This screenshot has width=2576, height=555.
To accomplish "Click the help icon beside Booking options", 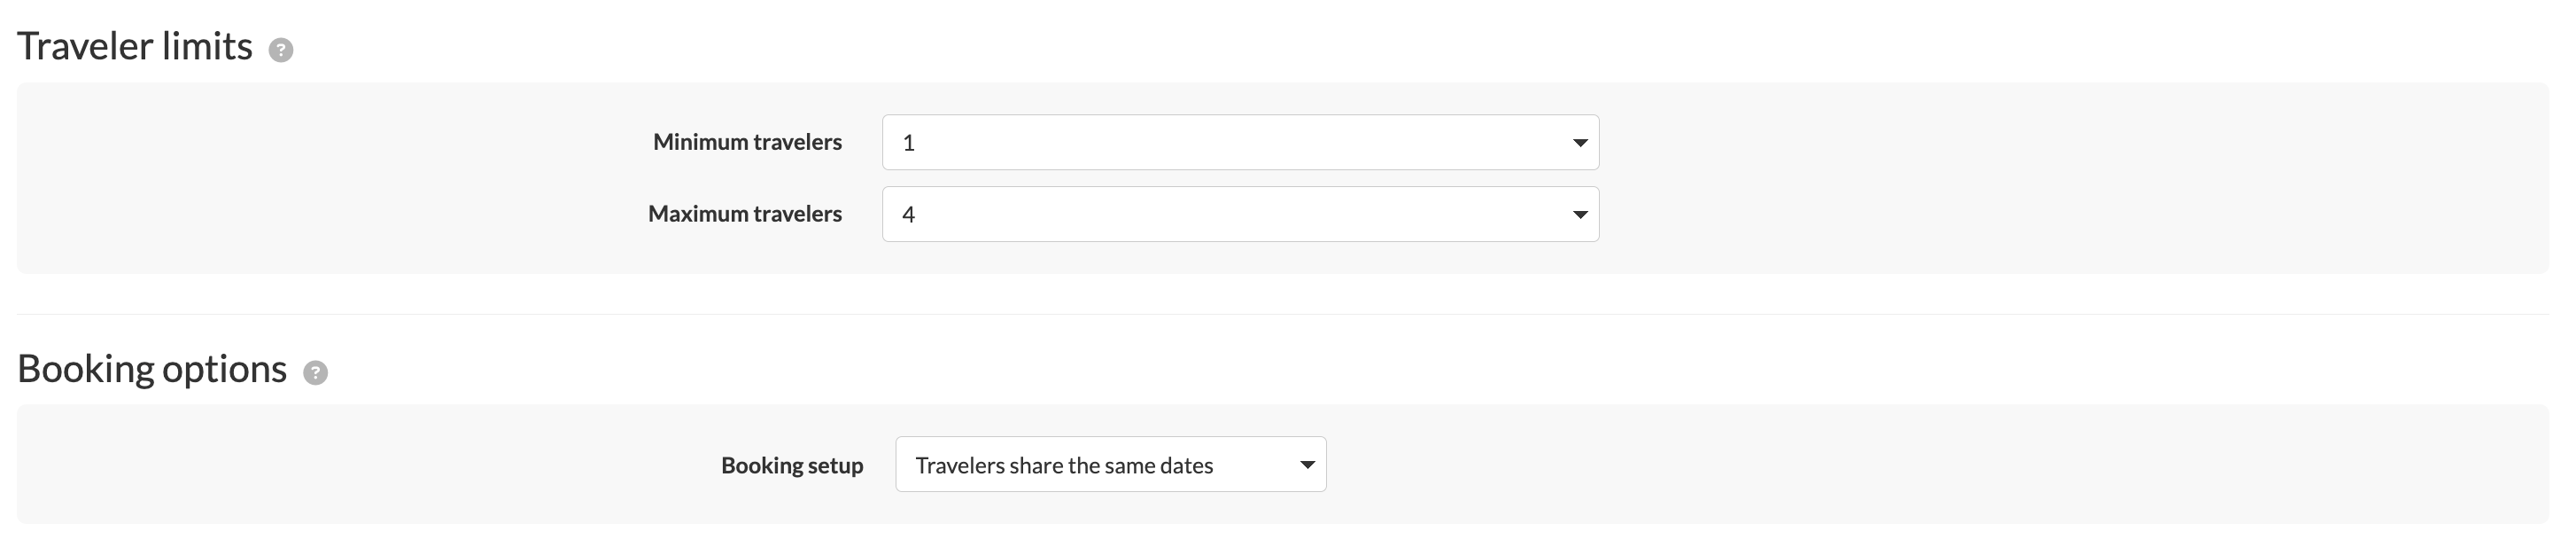I will click(x=315, y=373).
